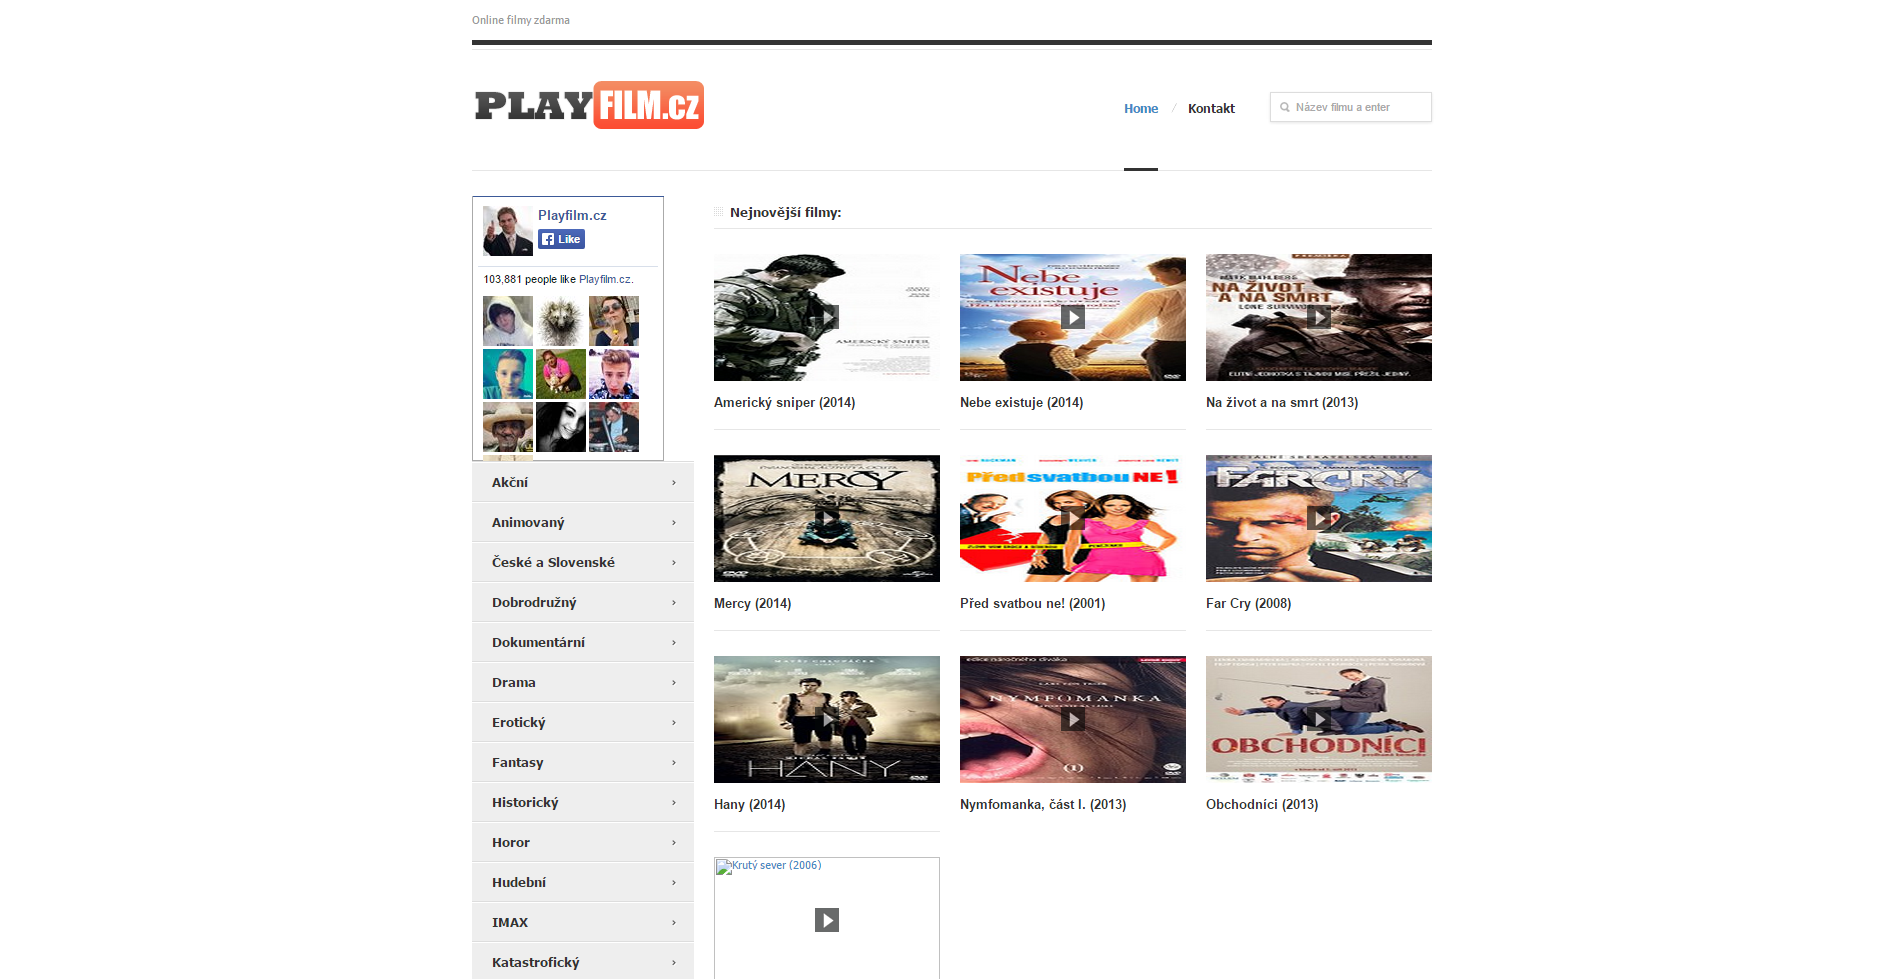The height and width of the screenshot is (979, 1903).
Task: Open the Erotický category
Action: [583, 722]
